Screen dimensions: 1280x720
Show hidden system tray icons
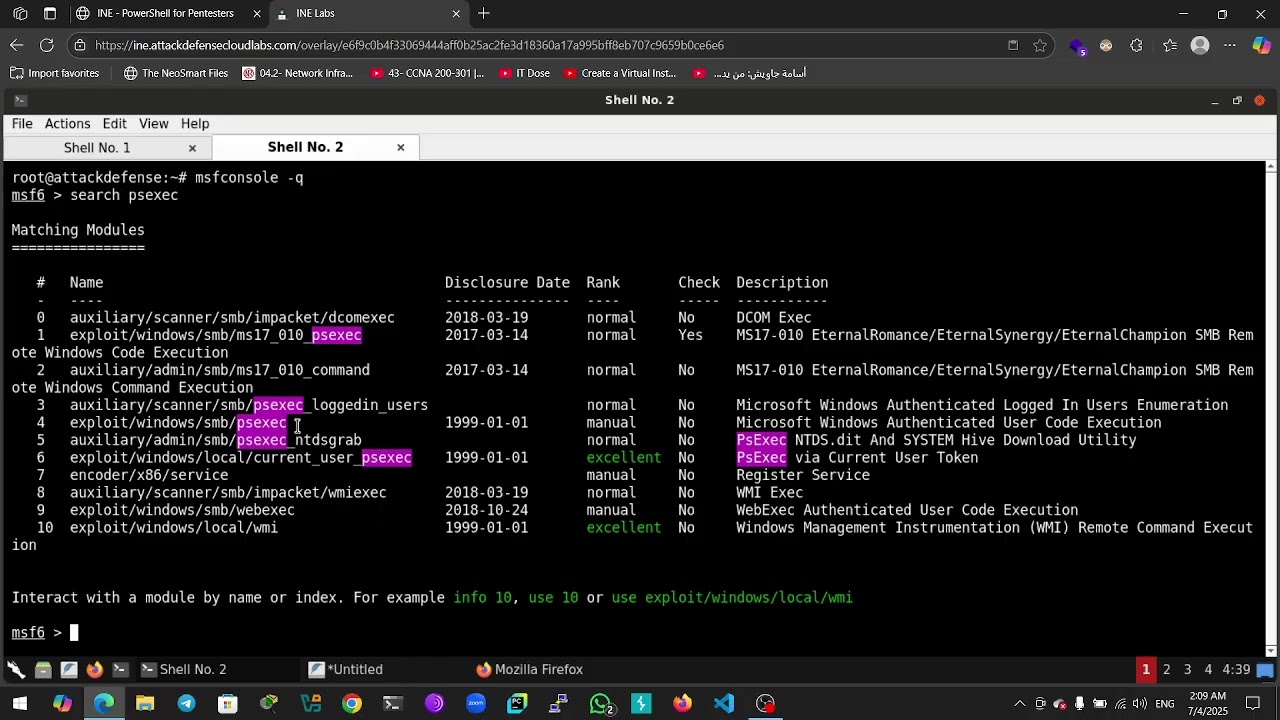[x=1019, y=704]
